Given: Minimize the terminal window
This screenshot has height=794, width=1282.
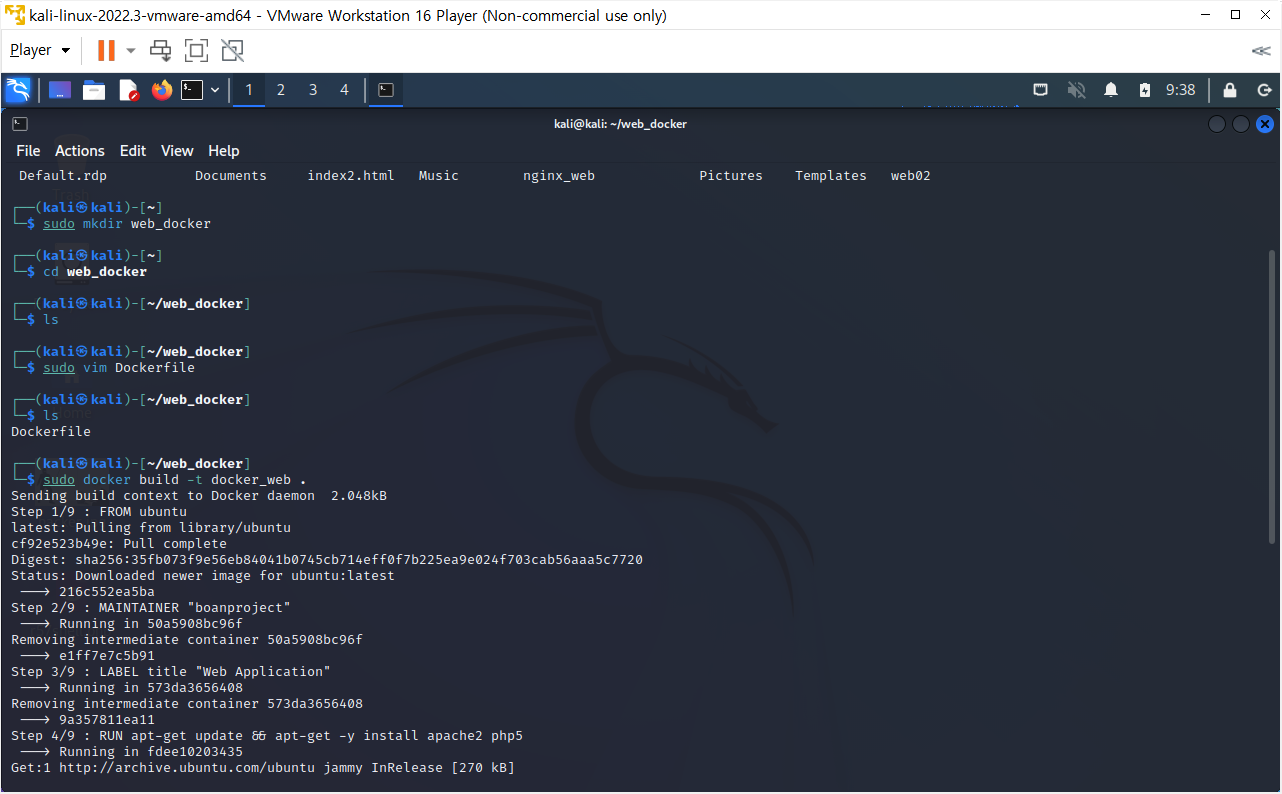Looking at the screenshot, I should click(1217, 124).
